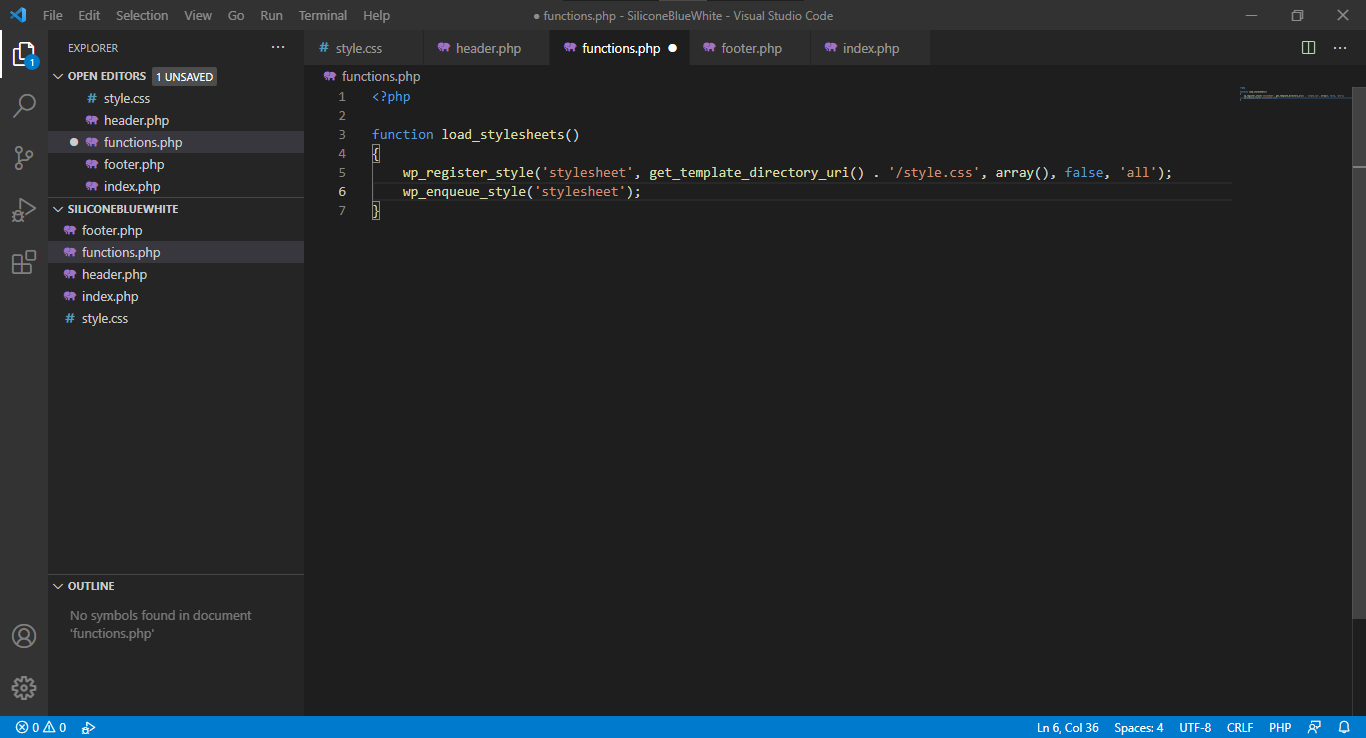Click Ln 6, Col 36 in status bar
This screenshot has height=738, width=1366.
(1067, 727)
